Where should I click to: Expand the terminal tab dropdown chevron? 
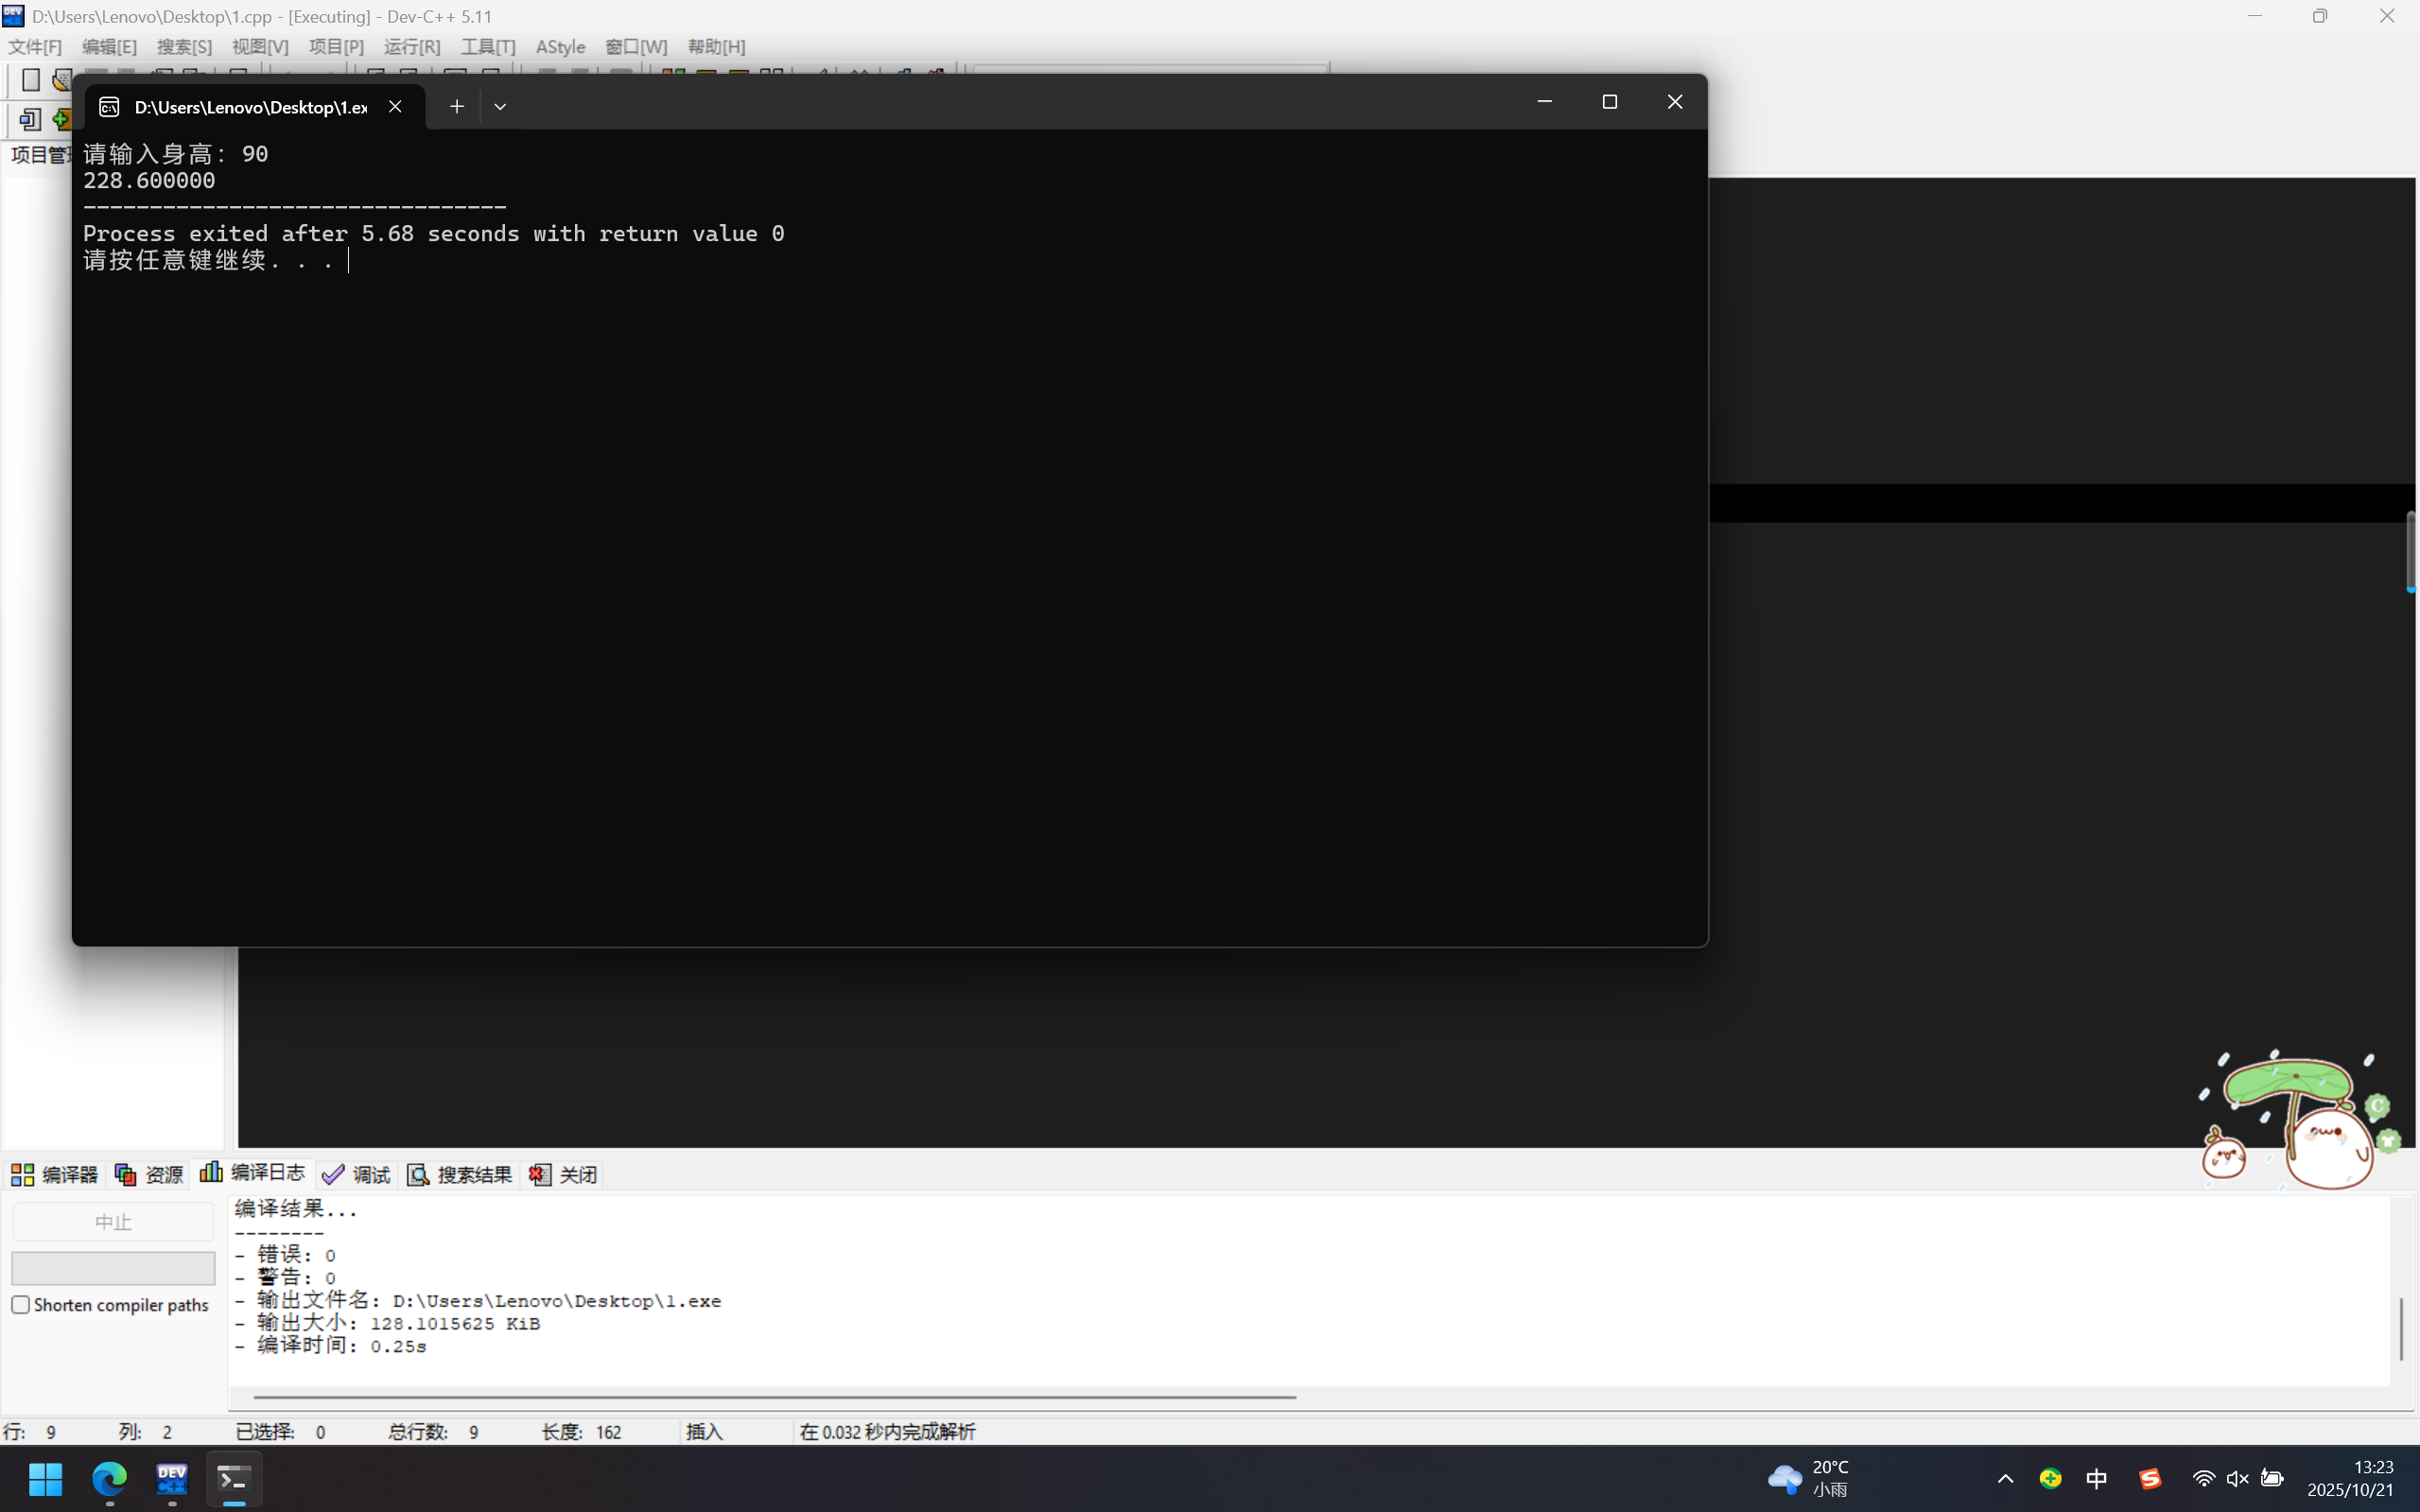pos(500,106)
